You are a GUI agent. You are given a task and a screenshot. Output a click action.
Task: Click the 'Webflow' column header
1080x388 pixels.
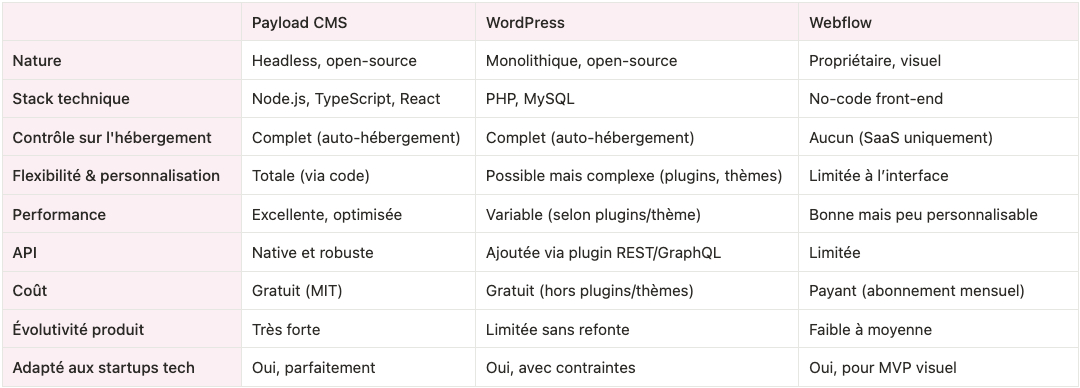coord(938,22)
